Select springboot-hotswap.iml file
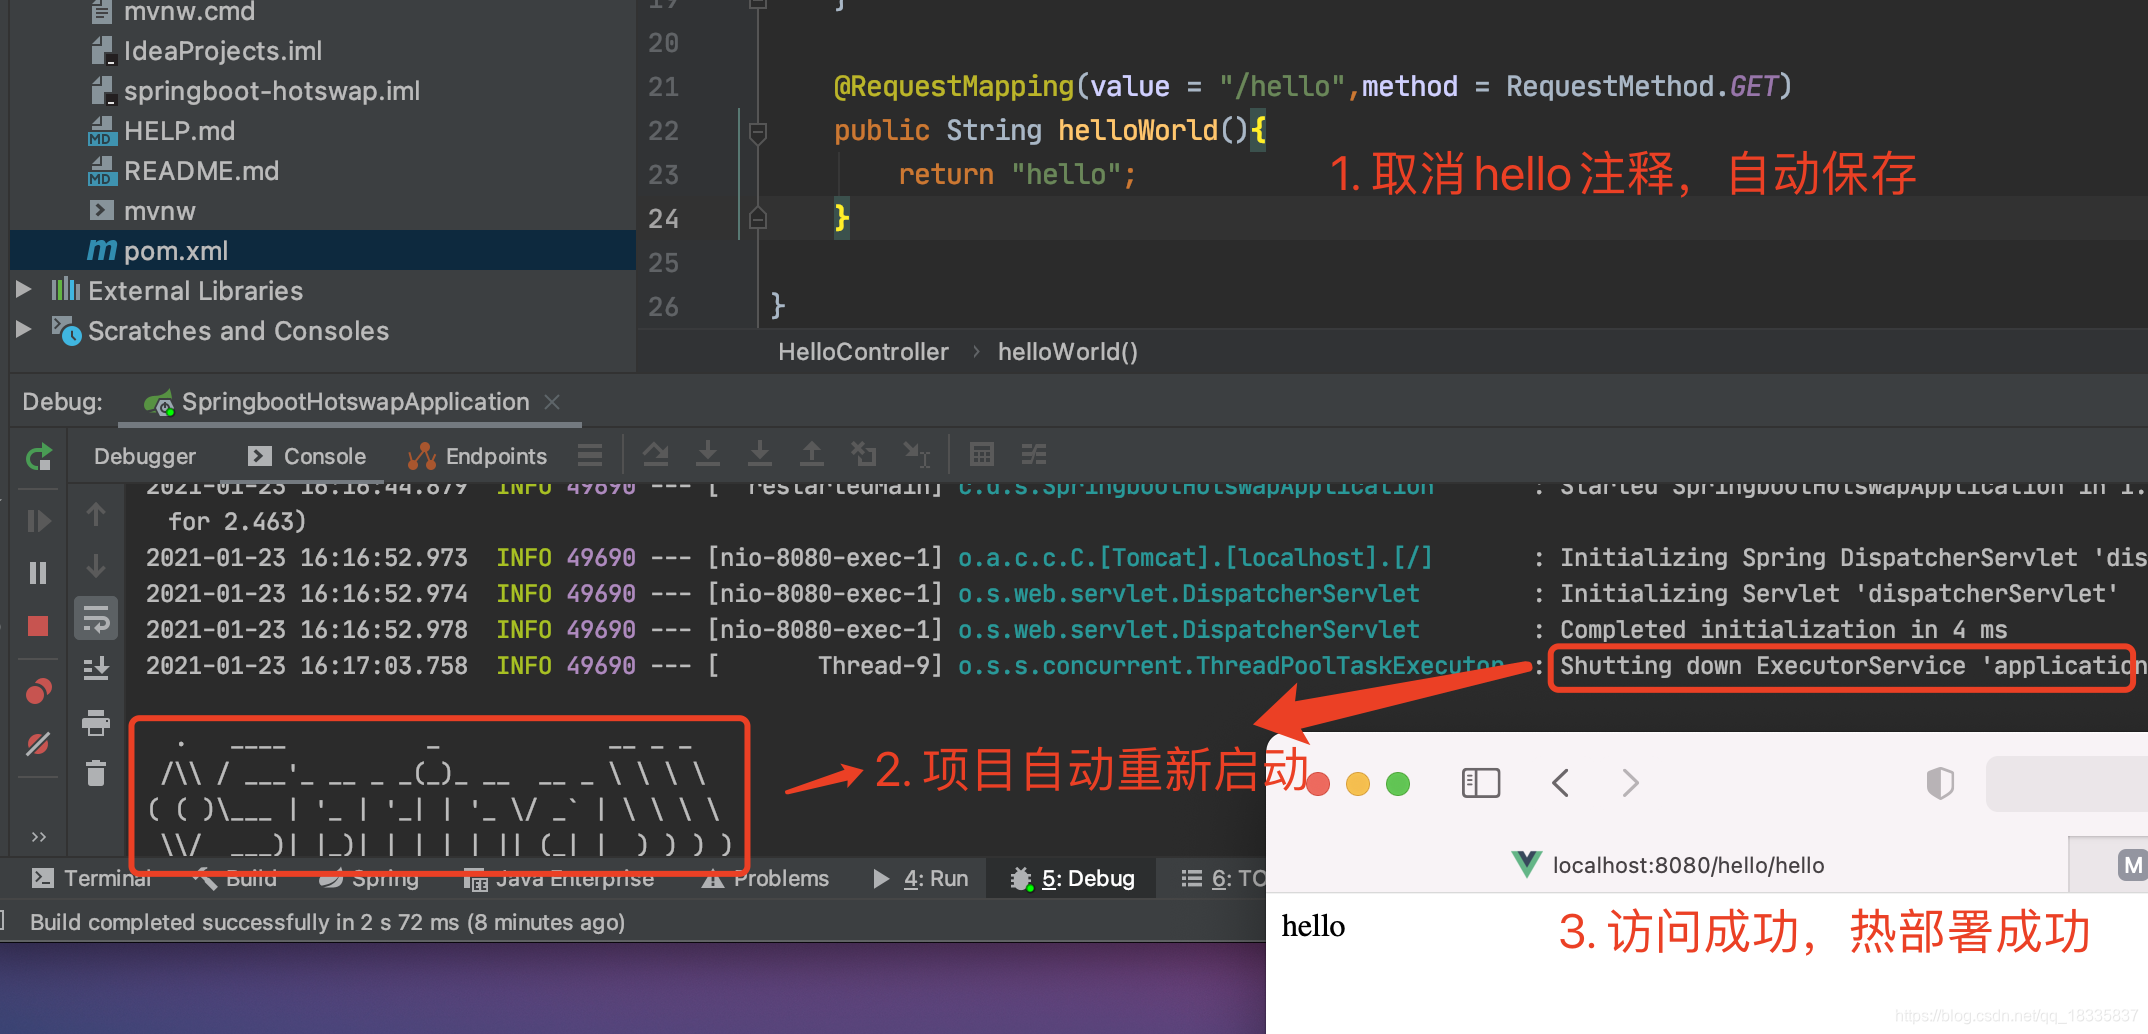The height and width of the screenshot is (1034, 2148). [255, 91]
